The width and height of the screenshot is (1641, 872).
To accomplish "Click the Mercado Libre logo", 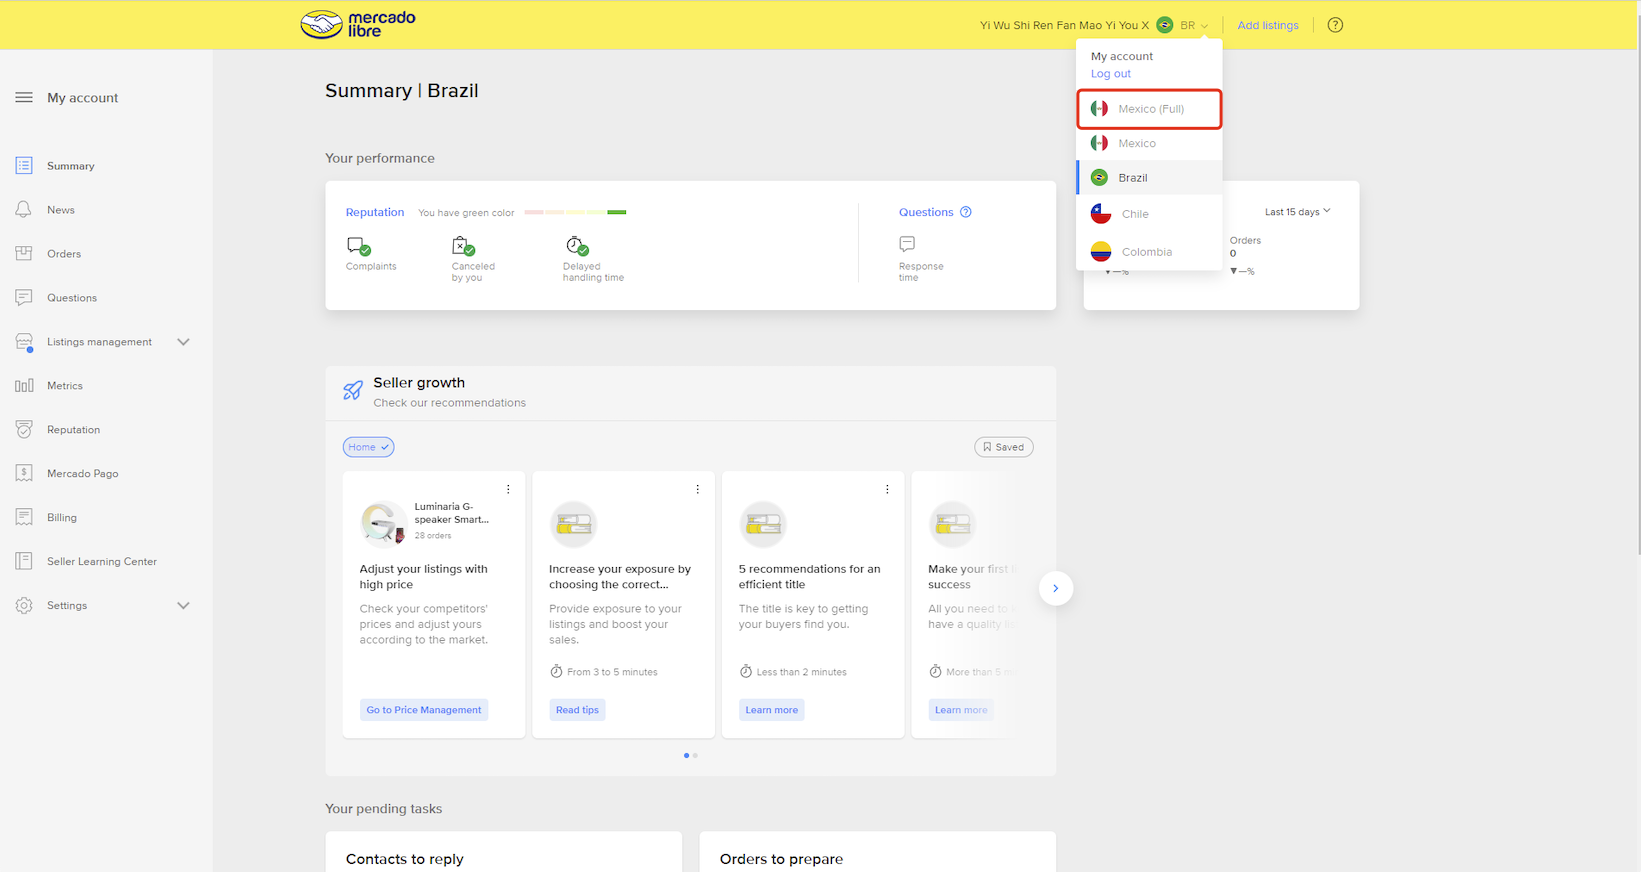I will click(x=358, y=24).
